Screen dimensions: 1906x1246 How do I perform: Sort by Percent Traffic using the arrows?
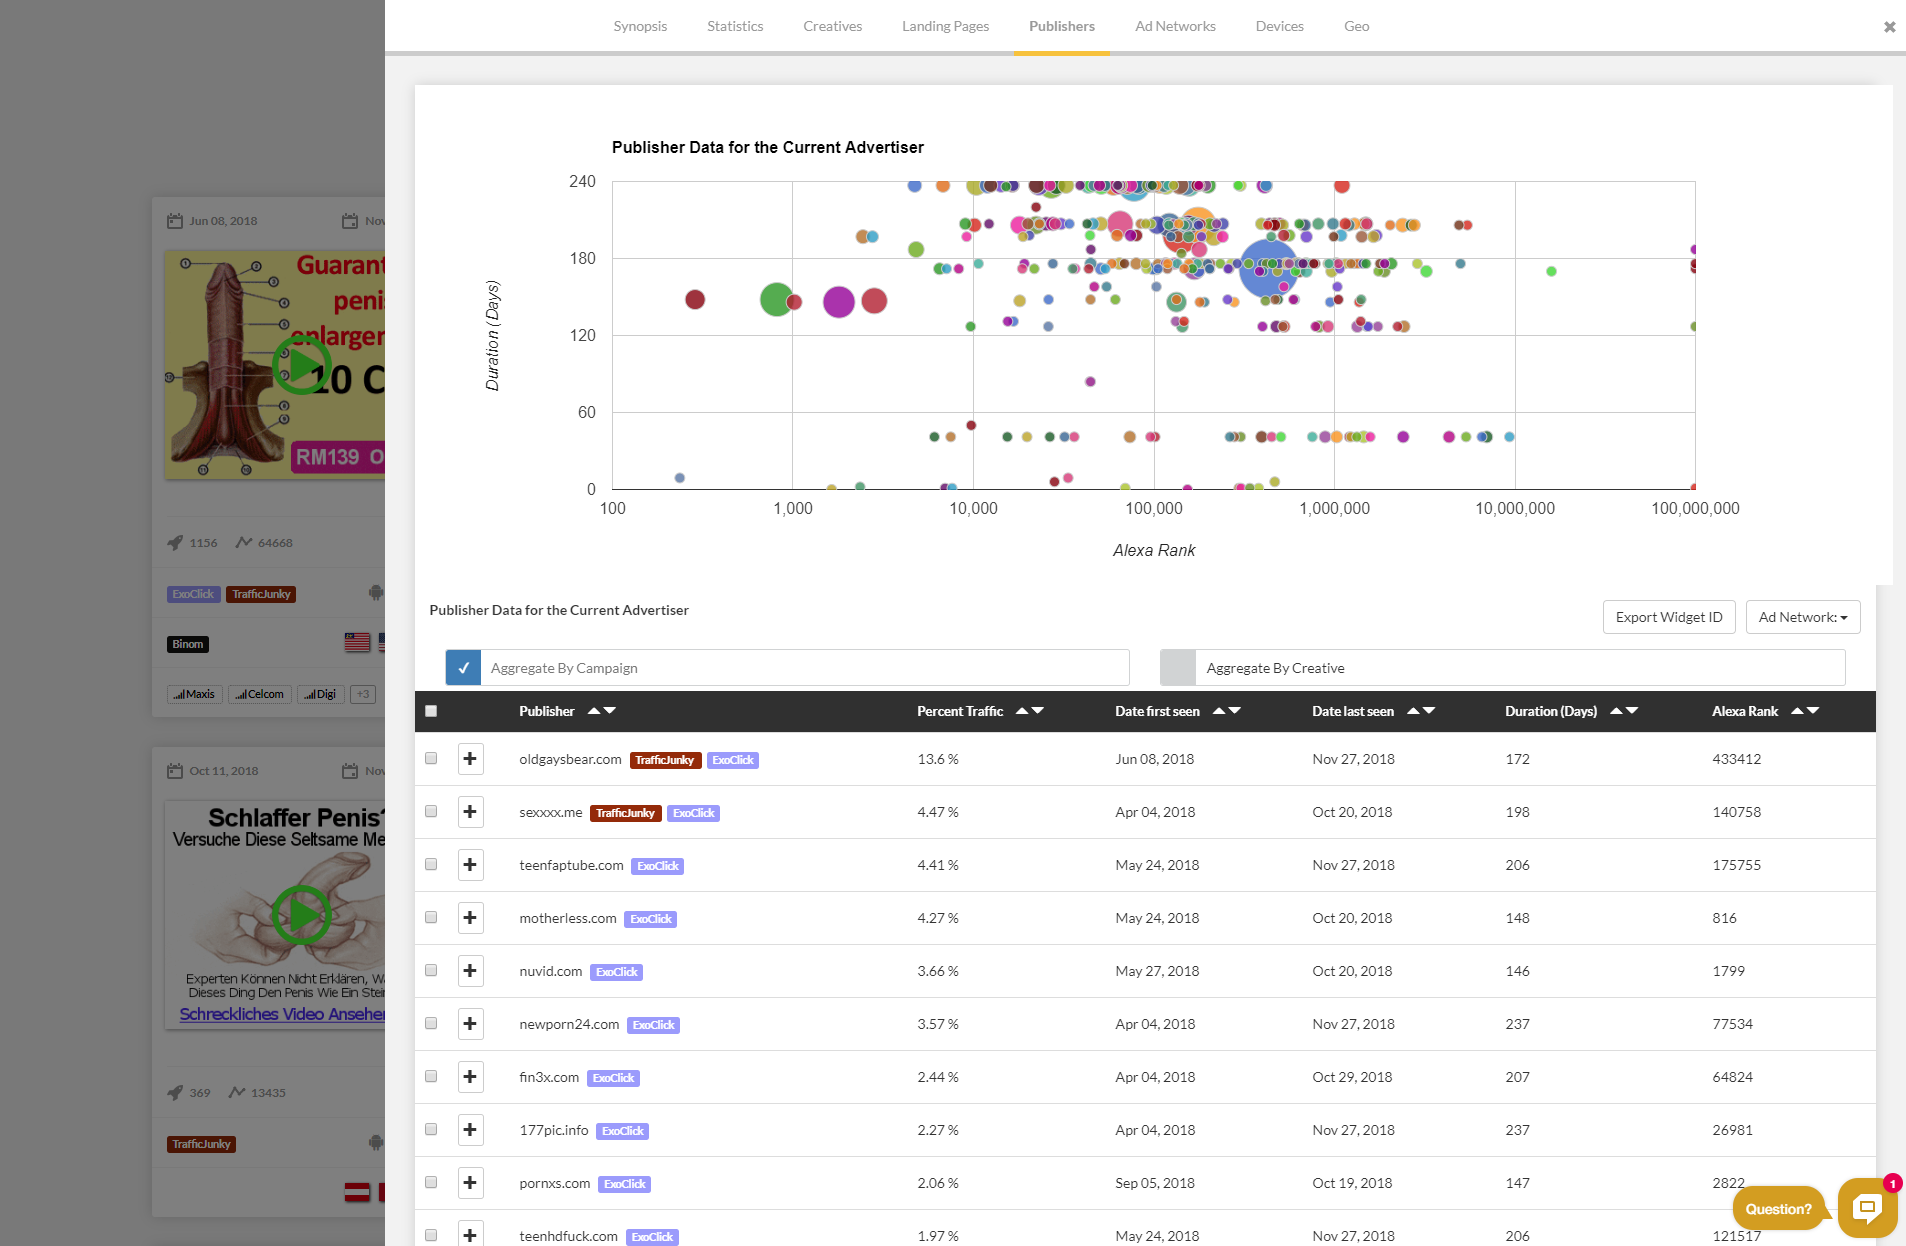click(x=1029, y=711)
